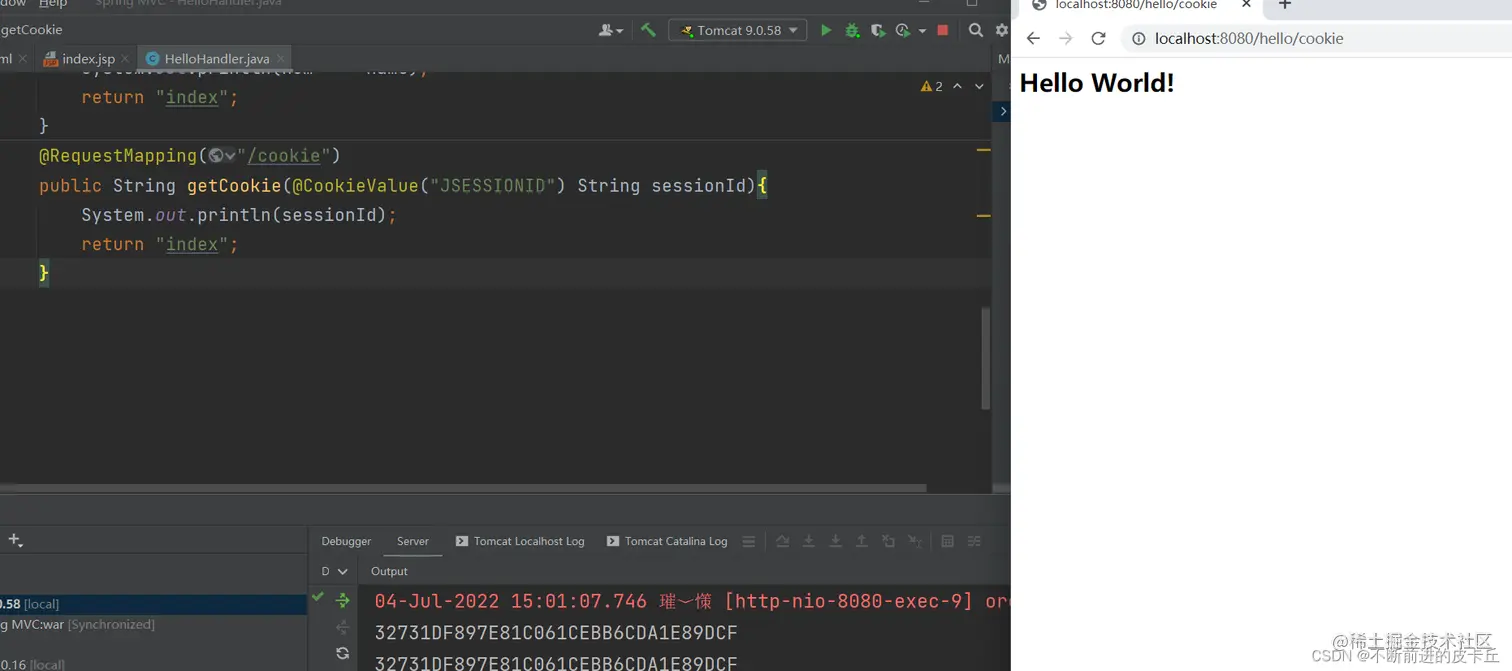Go to next highlighted problem arrow

pos(979,87)
